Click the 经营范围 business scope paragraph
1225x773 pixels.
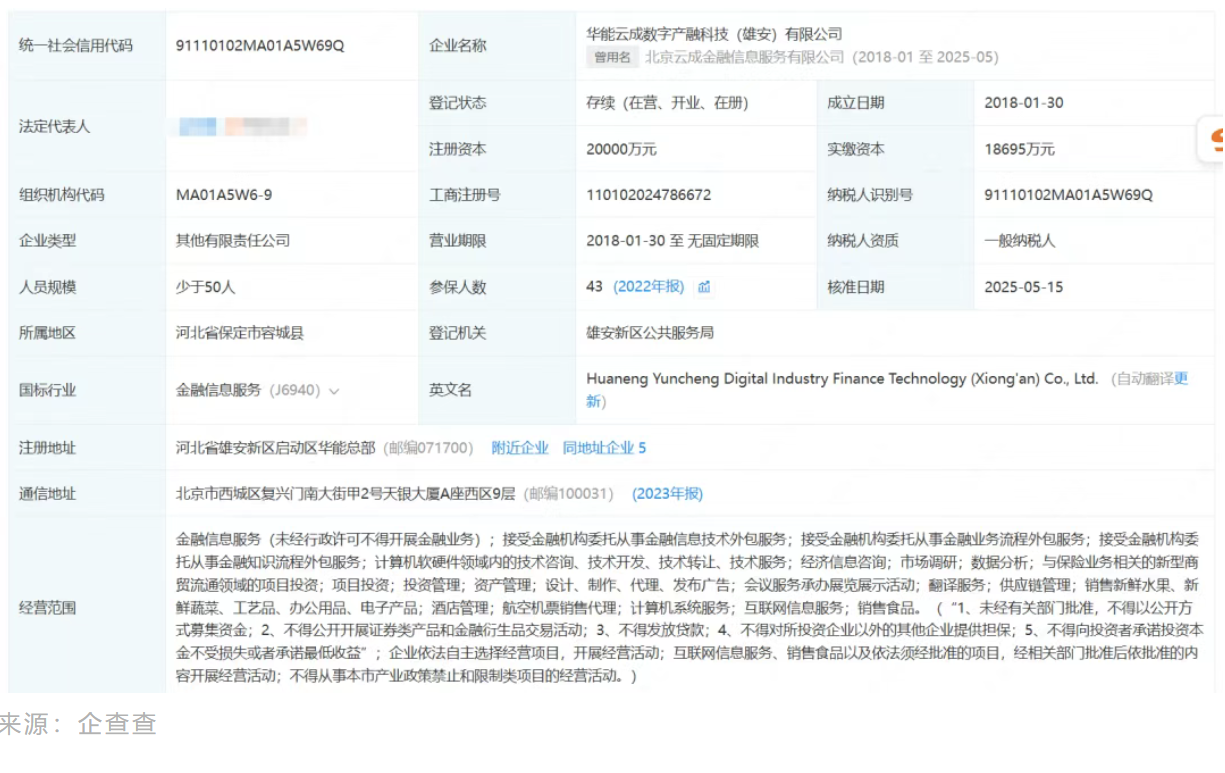point(690,607)
